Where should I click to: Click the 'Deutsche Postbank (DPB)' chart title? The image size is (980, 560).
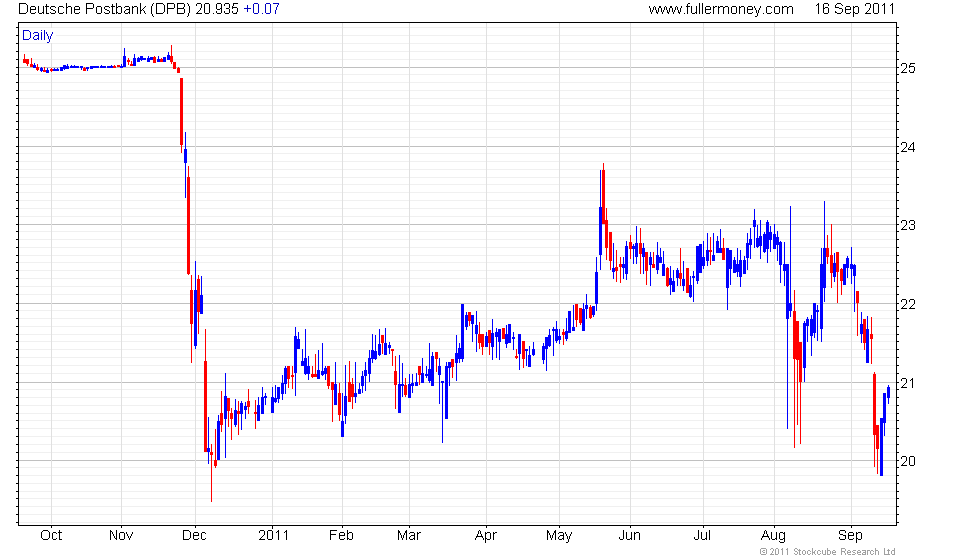click(x=104, y=9)
